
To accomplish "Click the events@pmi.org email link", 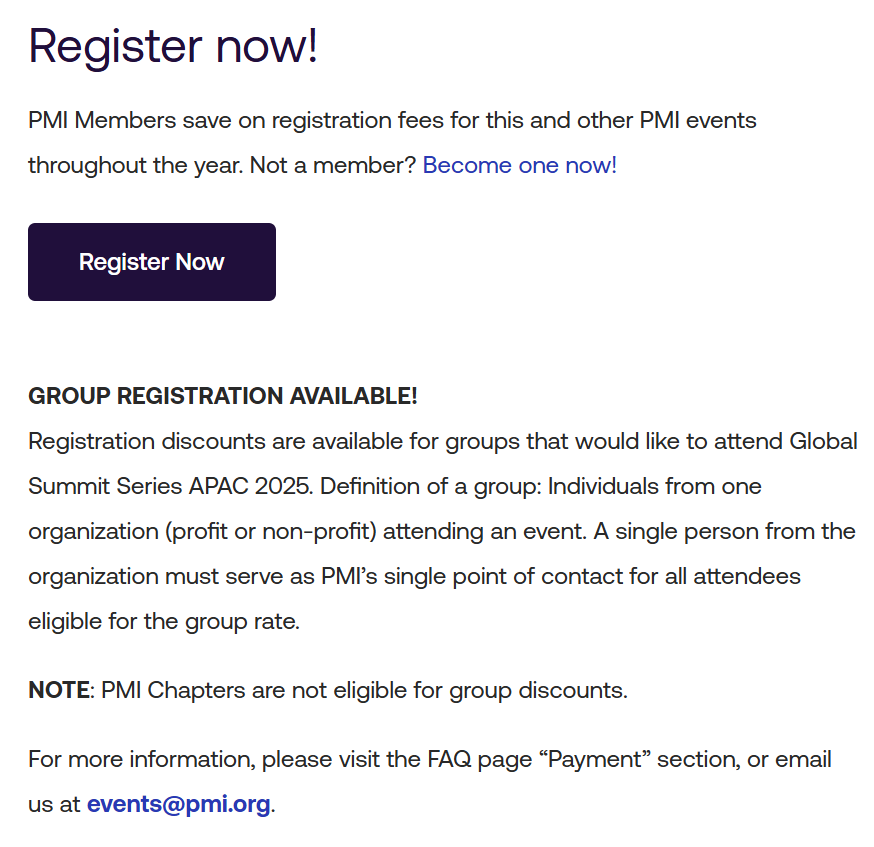I will (178, 804).
